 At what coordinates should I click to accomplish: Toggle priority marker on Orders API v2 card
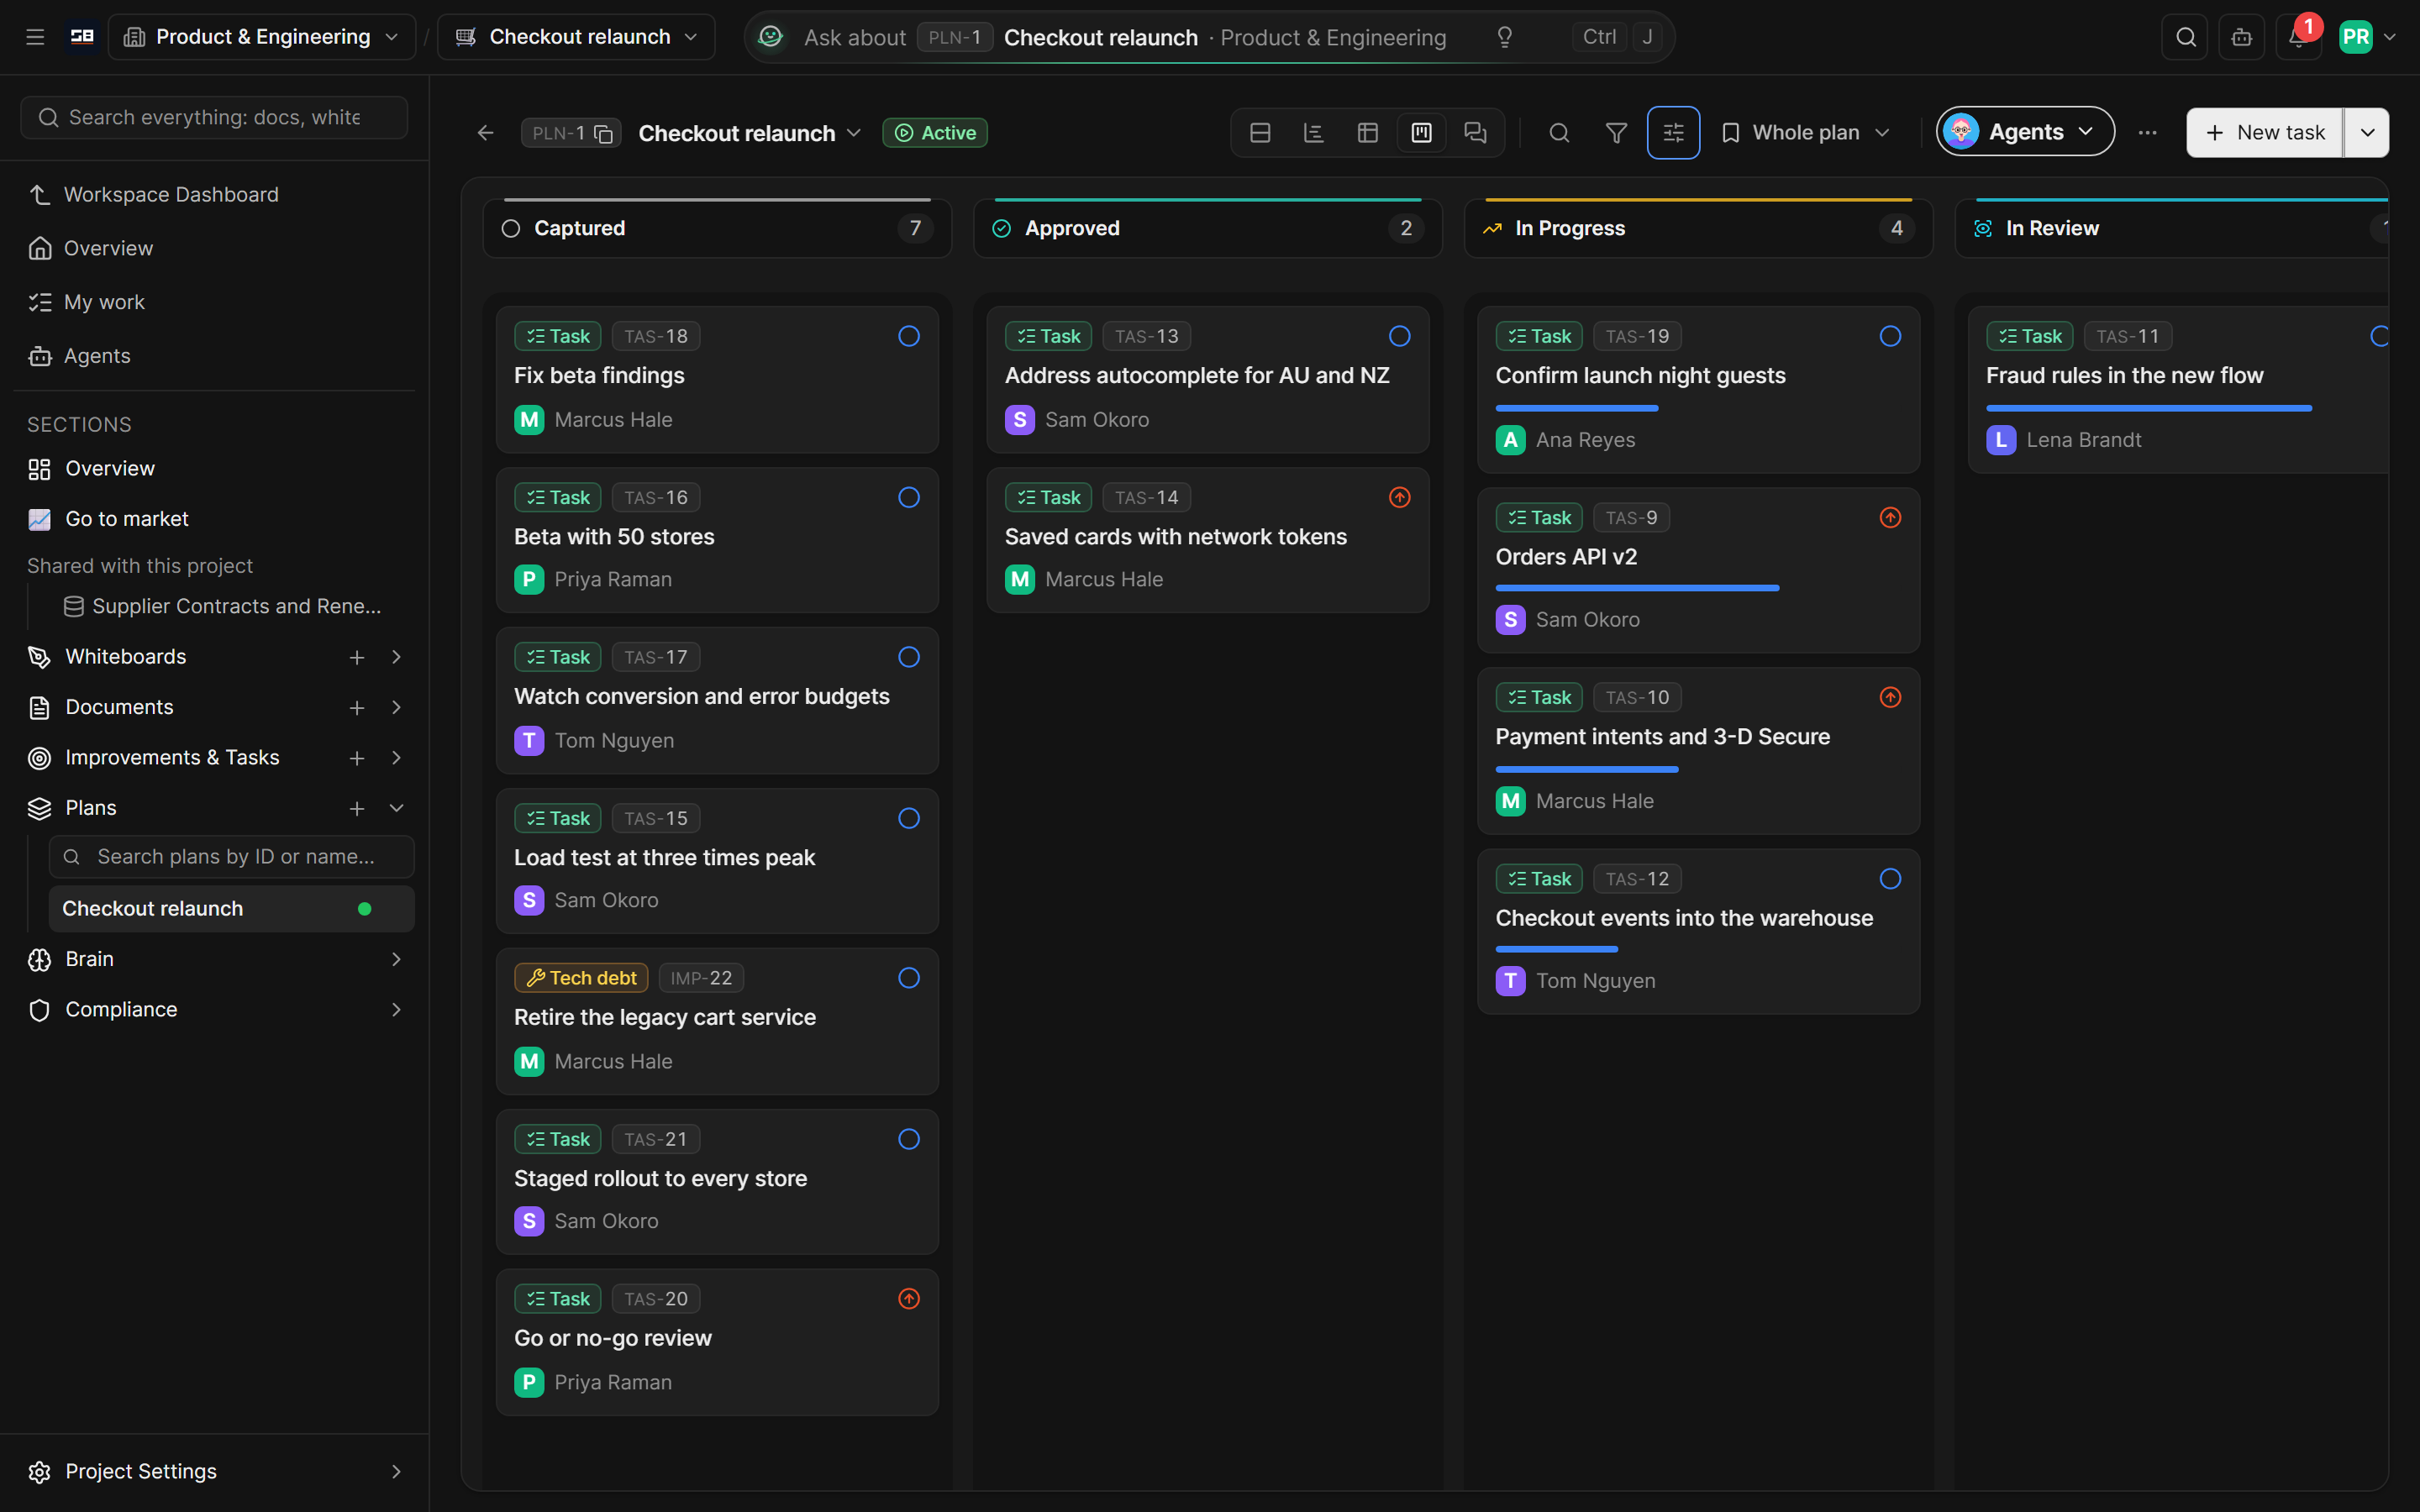pyautogui.click(x=1890, y=517)
